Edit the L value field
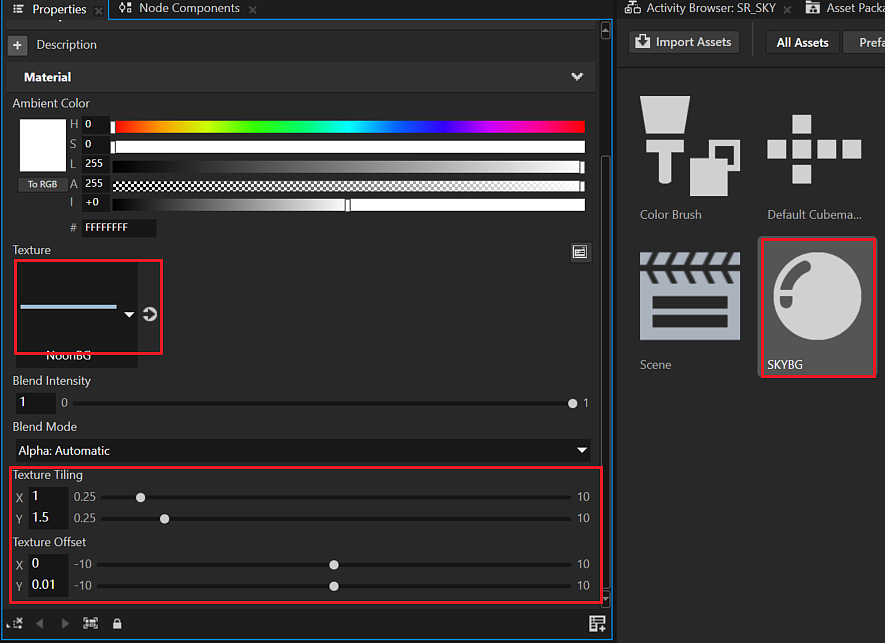 [x=95, y=164]
